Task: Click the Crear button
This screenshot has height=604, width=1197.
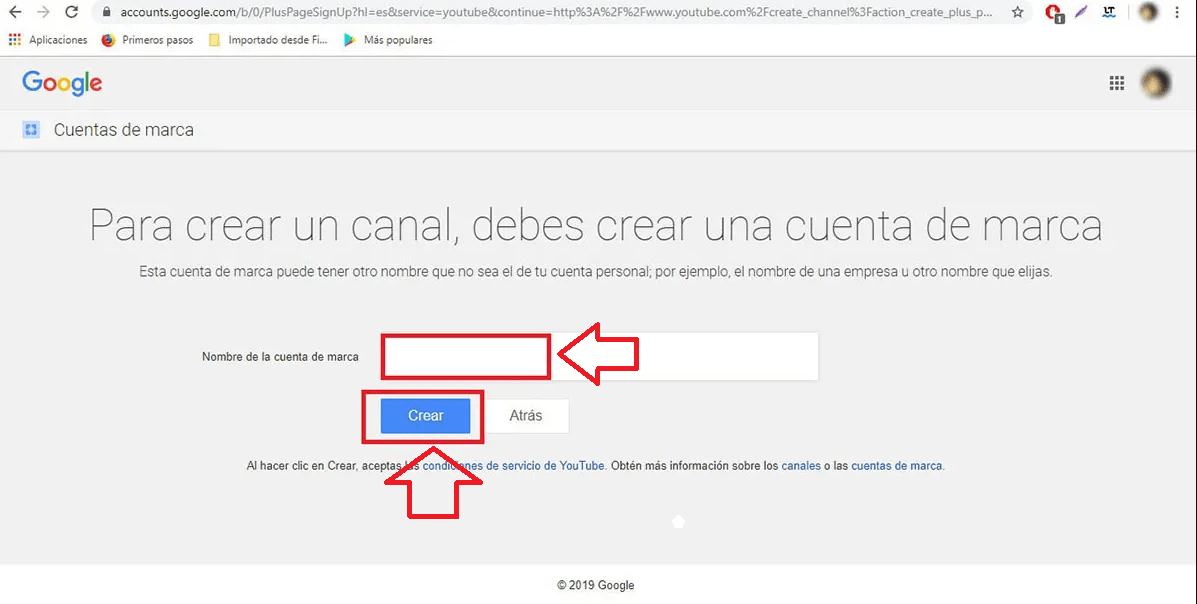Action: click(x=425, y=415)
